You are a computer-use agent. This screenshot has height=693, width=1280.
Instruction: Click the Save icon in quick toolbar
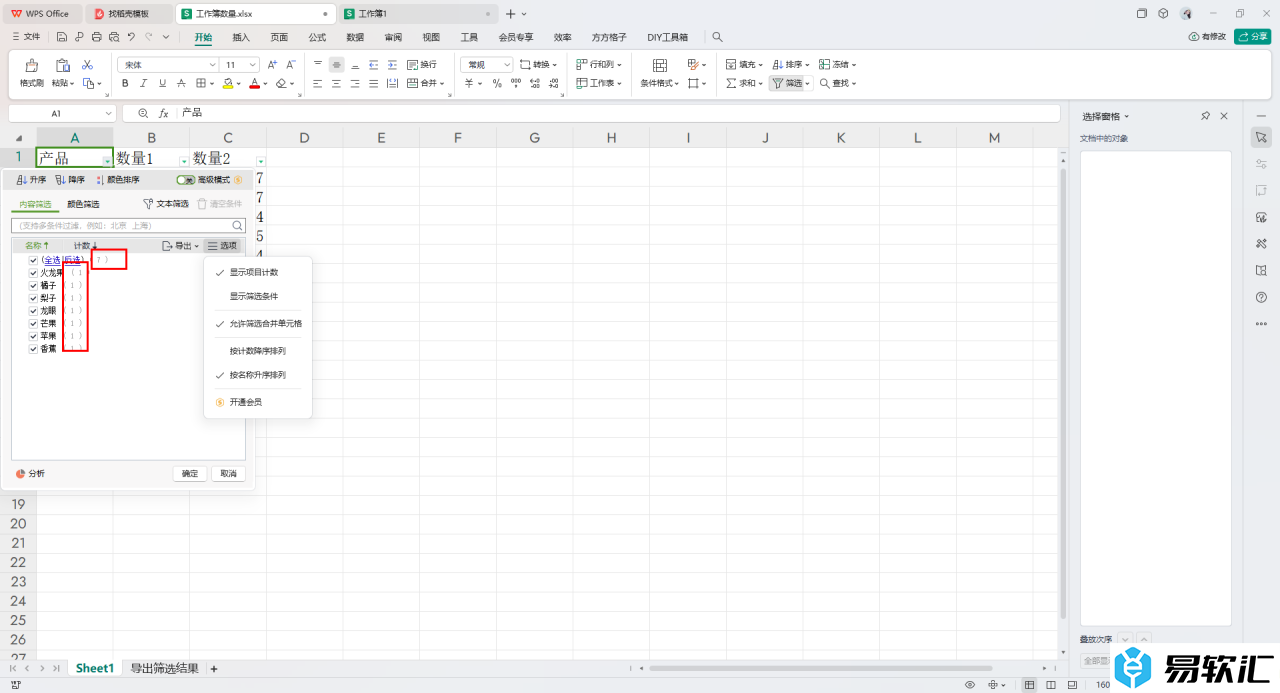(62, 37)
